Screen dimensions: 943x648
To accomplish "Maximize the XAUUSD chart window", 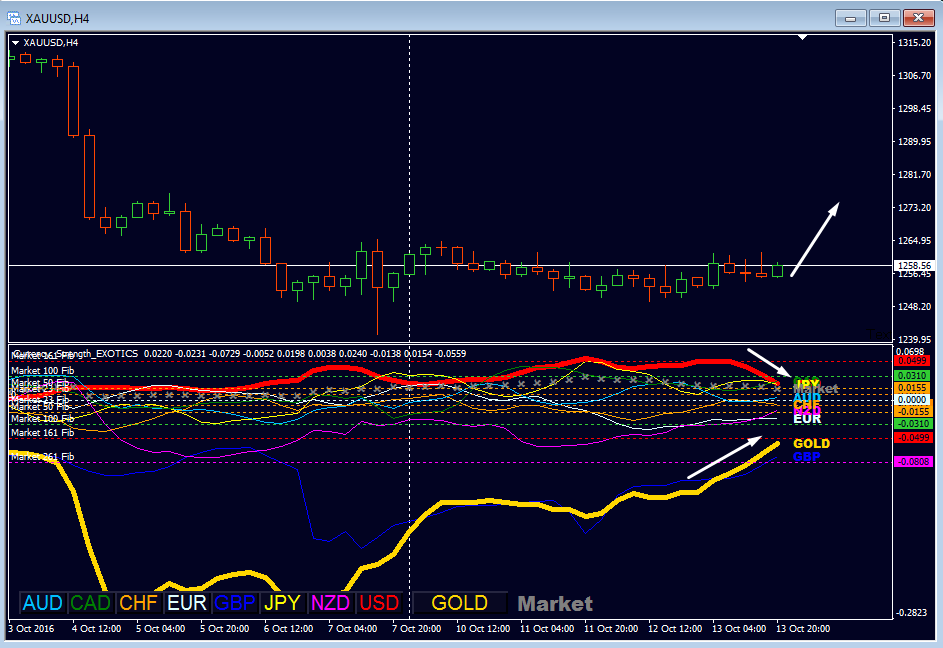I will [x=884, y=18].
